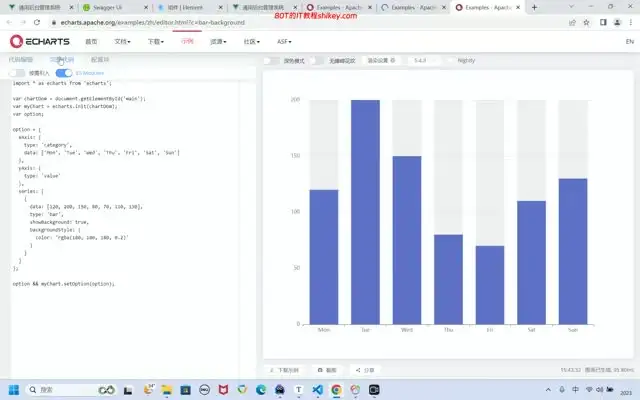
Task: Open the 示例 navigation menu item
Action: 187,42
